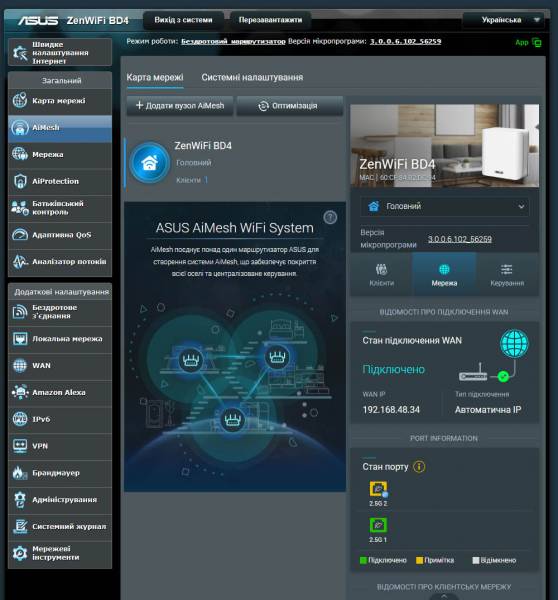Viewport: 558px width, 600px height.
Task: Click the yellow 2.5G 2 port icon
Action: click(x=378, y=489)
